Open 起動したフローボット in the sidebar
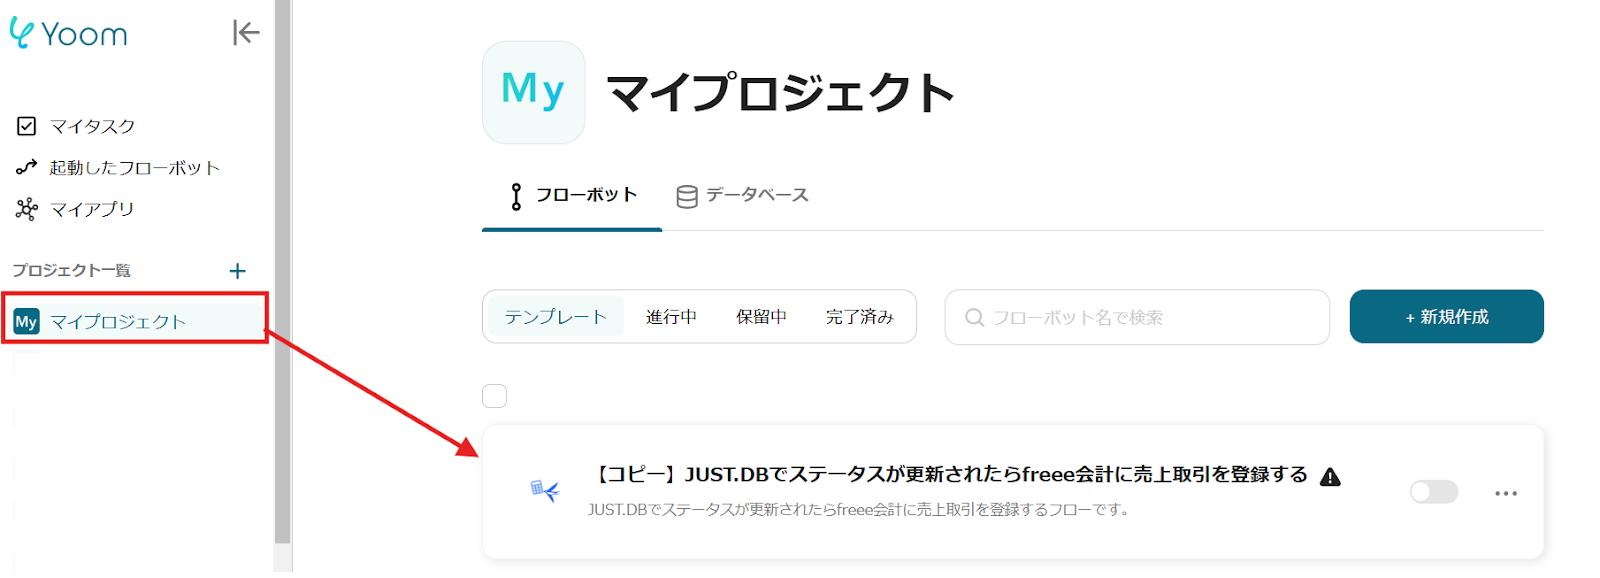Viewport: 1600px width, 578px height. [134, 167]
